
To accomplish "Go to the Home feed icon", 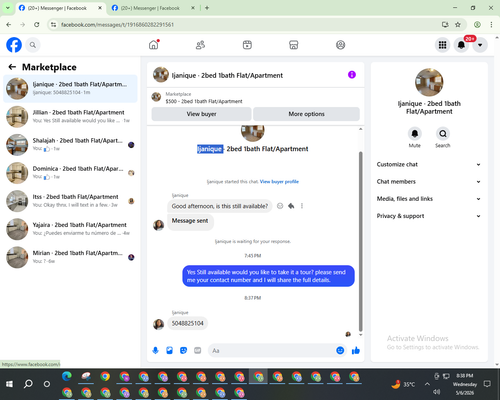I will (x=154, y=45).
